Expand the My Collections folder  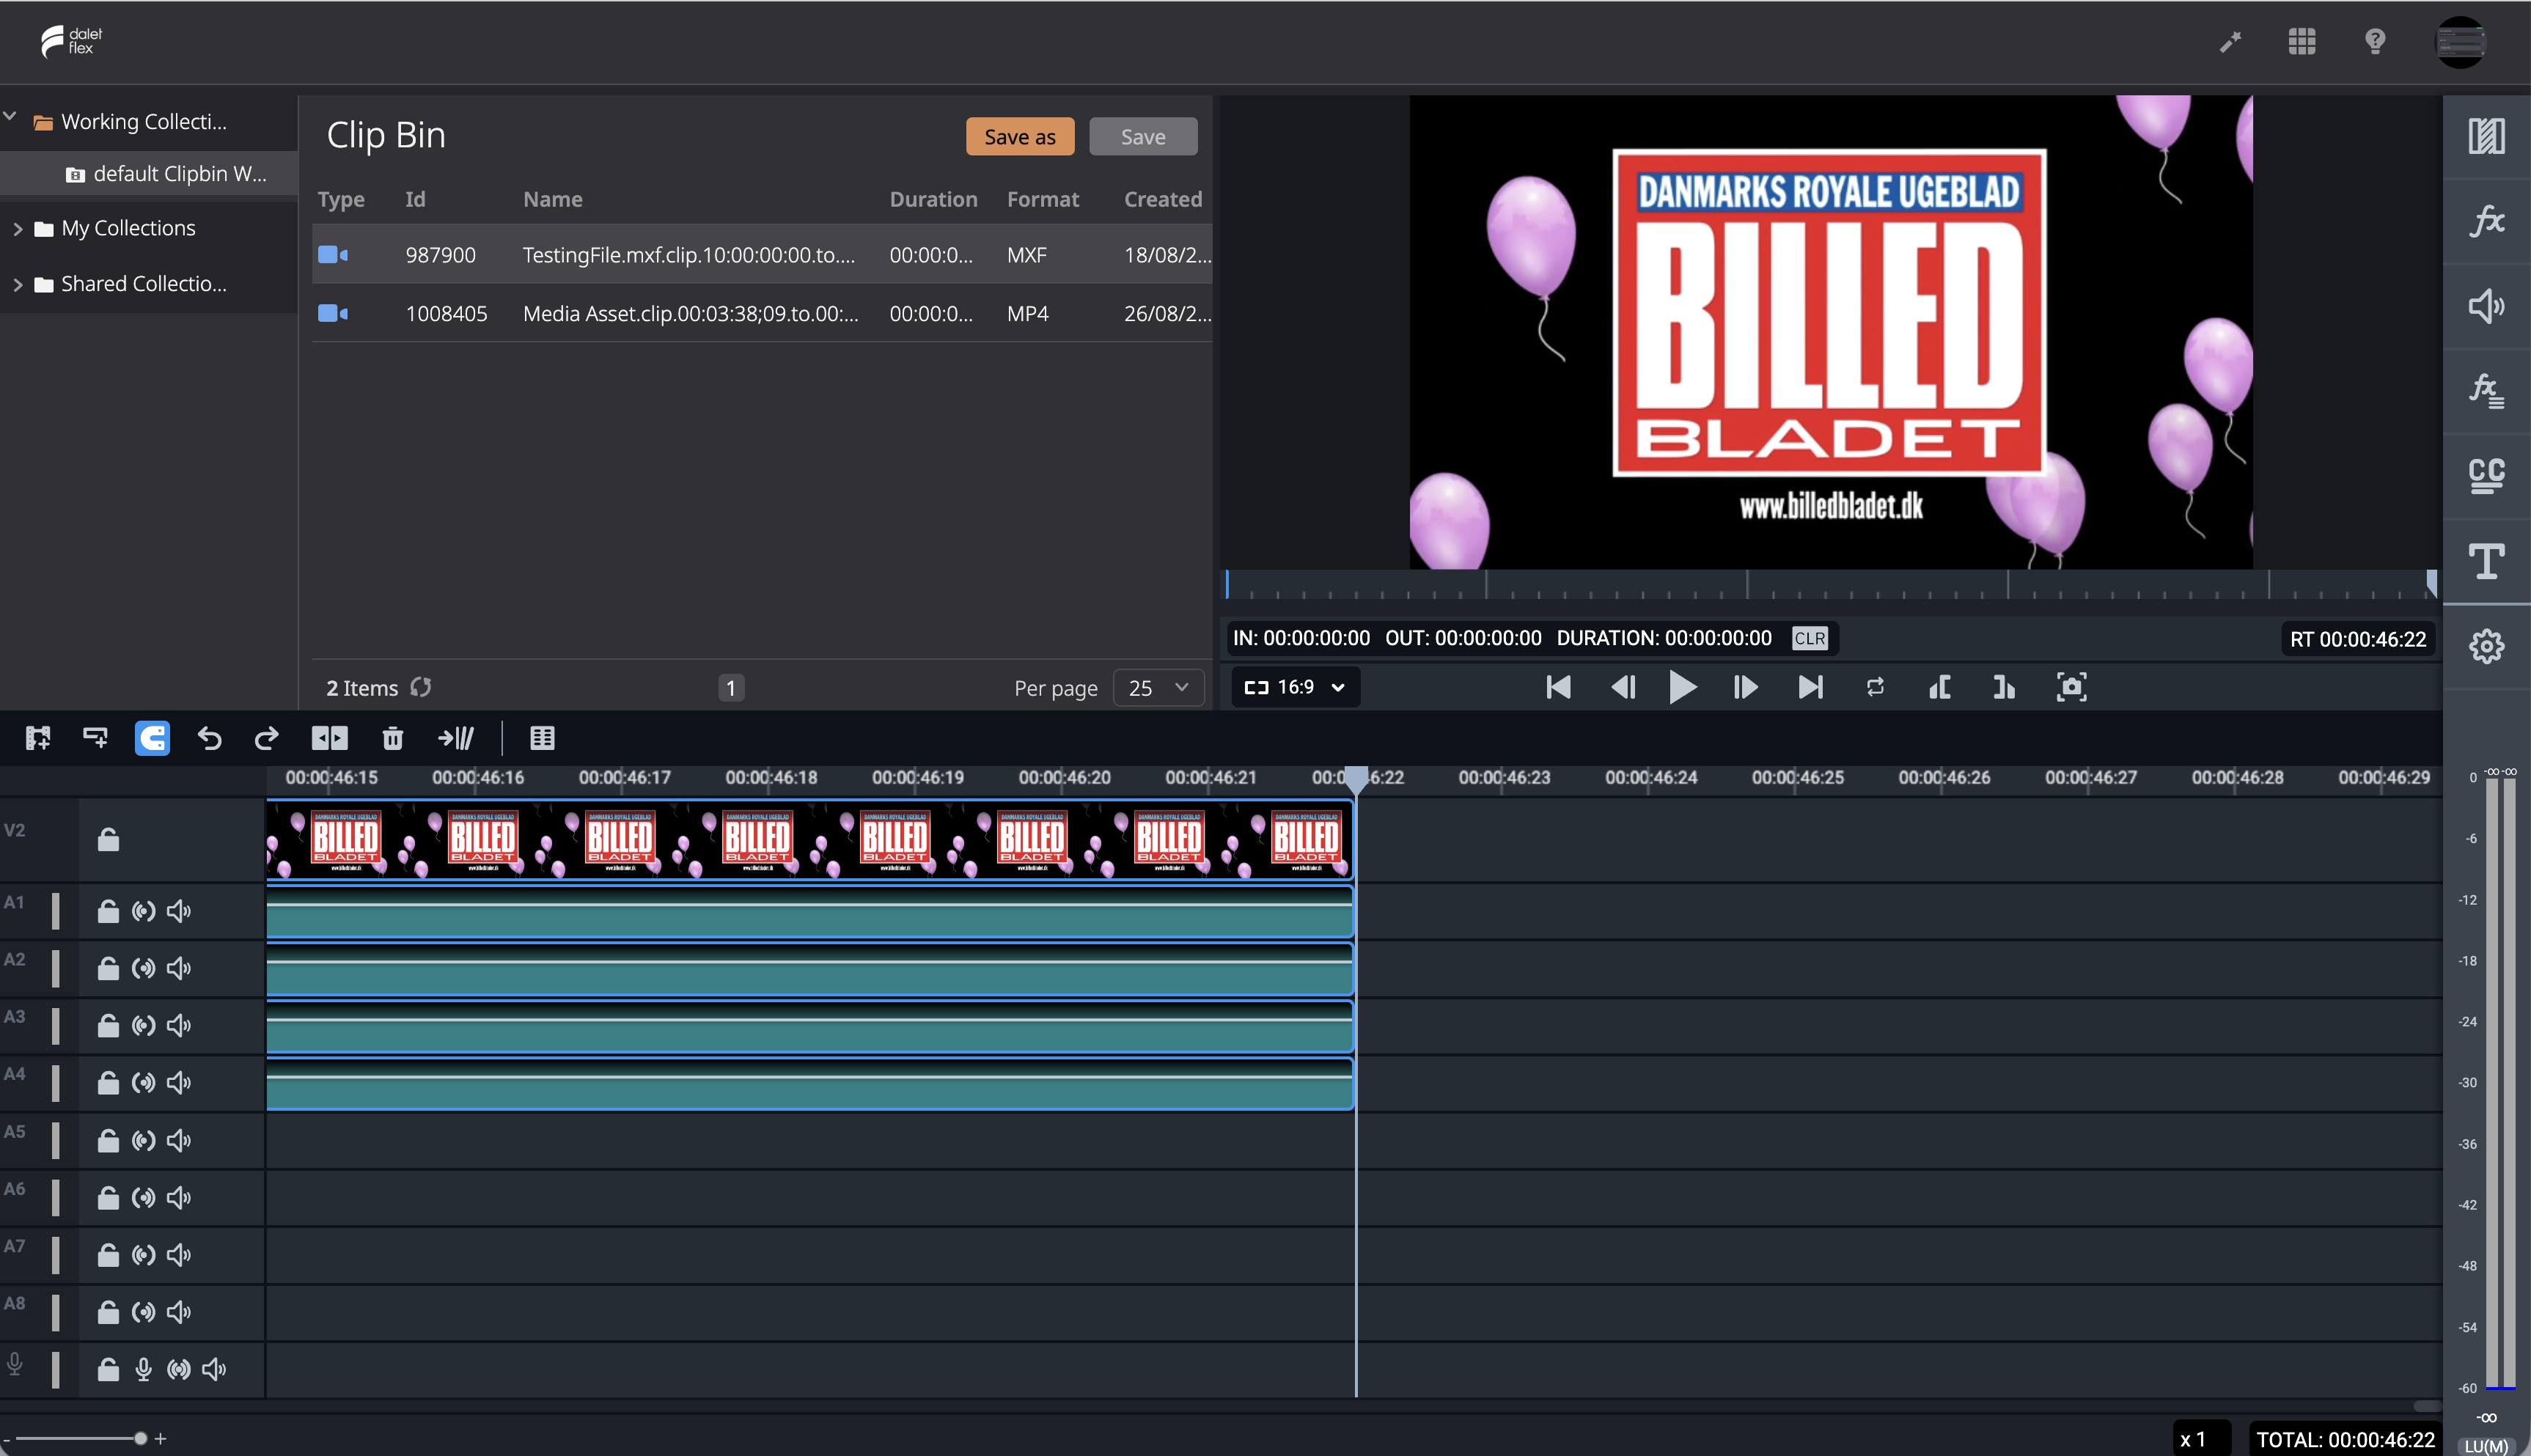click(x=17, y=229)
